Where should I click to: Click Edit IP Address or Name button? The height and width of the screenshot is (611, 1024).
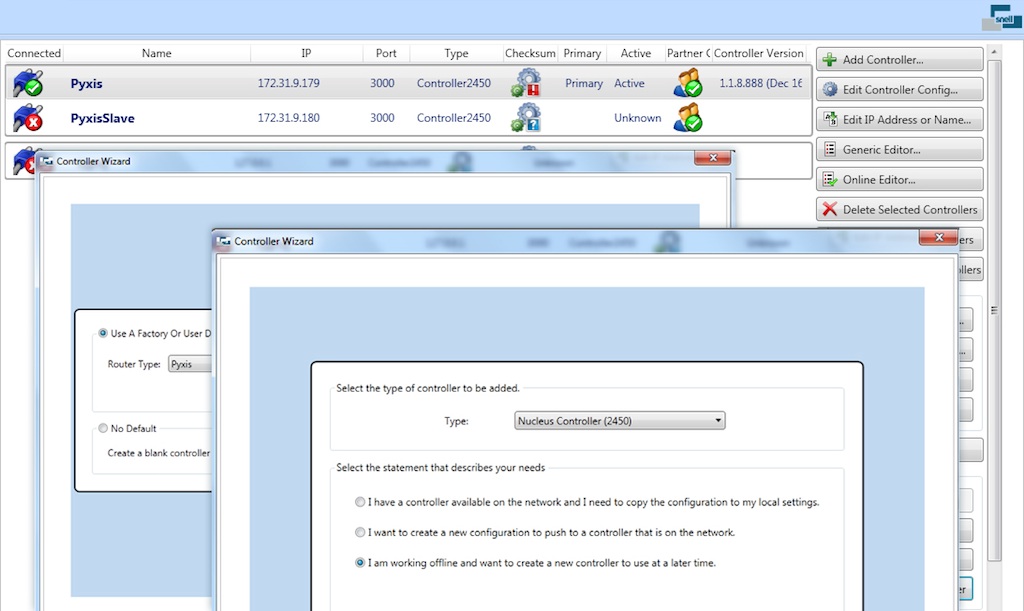coord(899,119)
